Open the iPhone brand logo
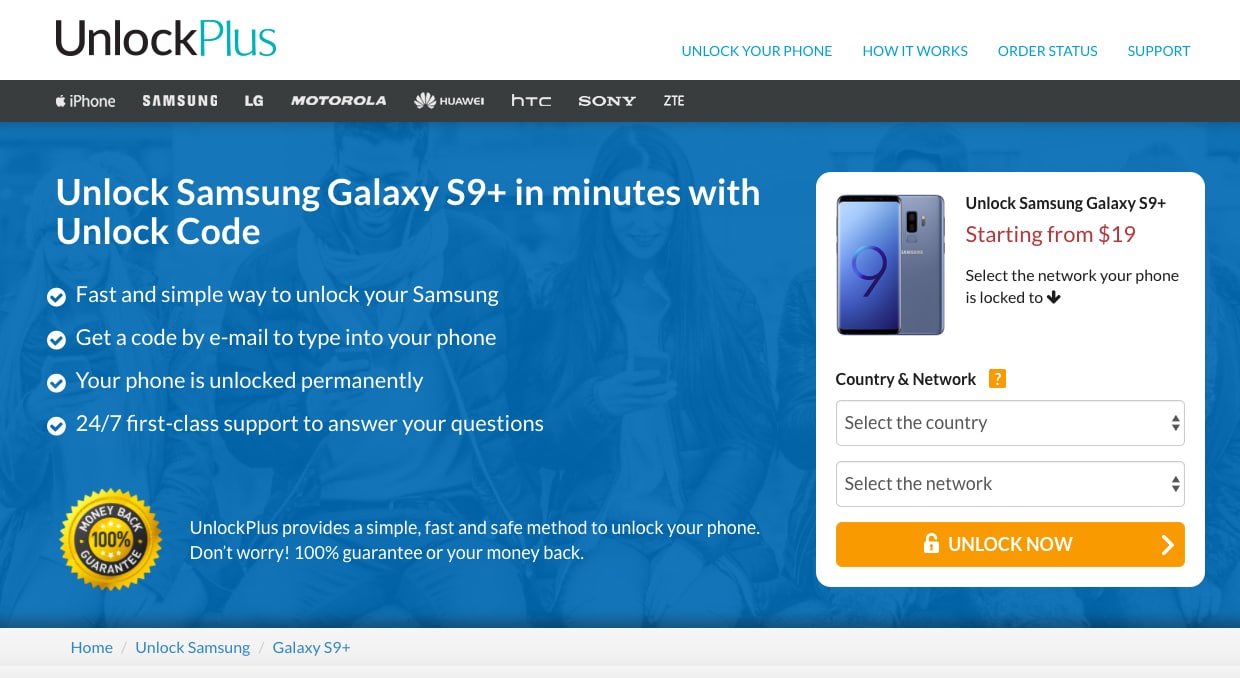This screenshot has width=1240, height=678. click(x=85, y=101)
